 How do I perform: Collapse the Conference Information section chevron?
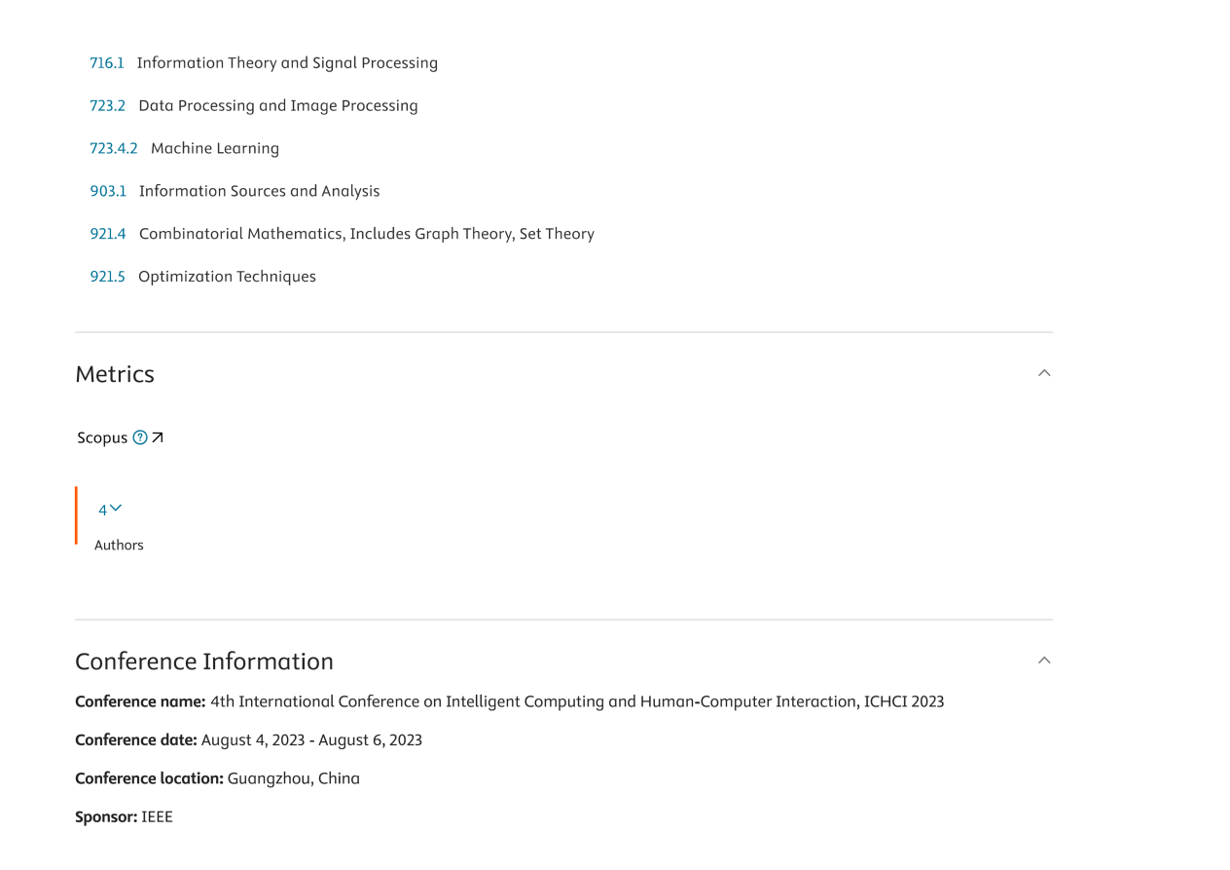(x=1044, y=660)
